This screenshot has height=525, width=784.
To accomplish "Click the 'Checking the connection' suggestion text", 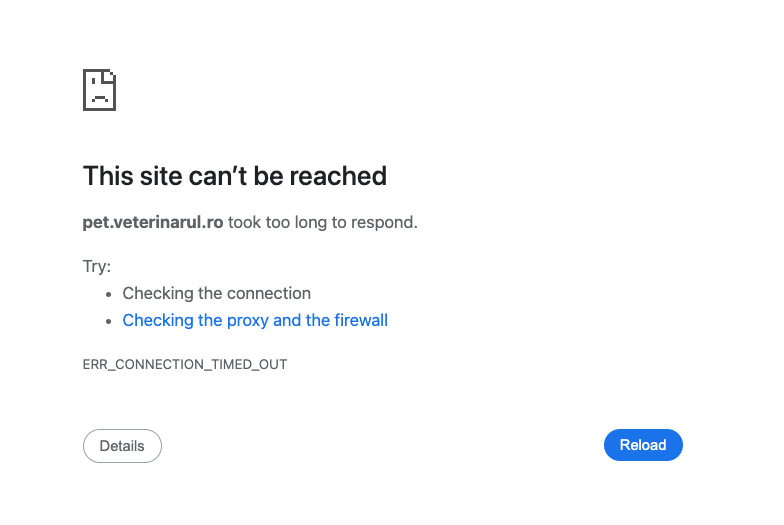I will (216, 293).
